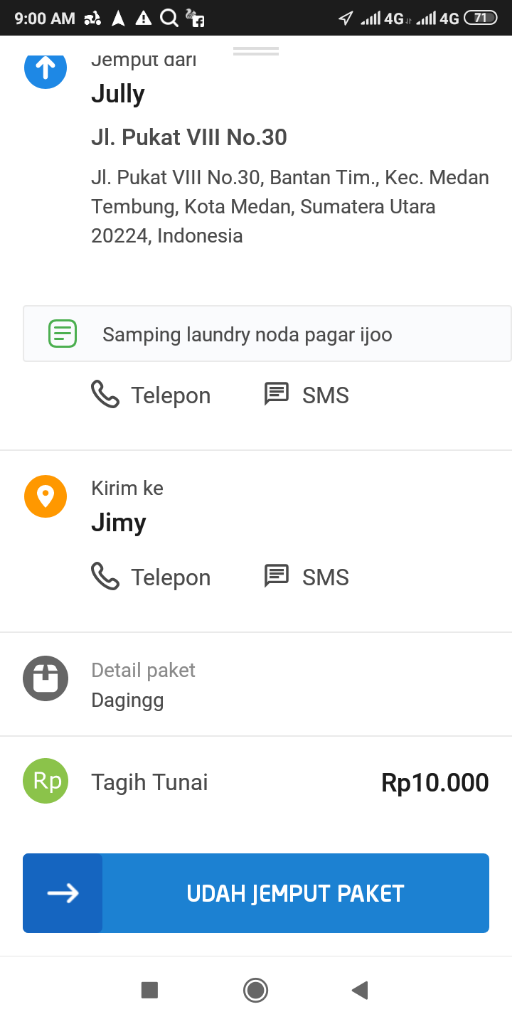This screenshot has height=1024, width=512.
Task: Open SMS to Jully via message icon
Action: (x=276, y=394)
